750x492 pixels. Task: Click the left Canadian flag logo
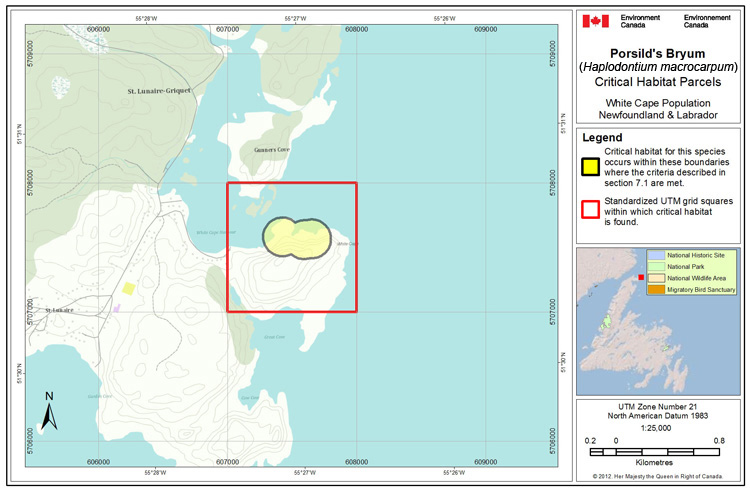596,20
